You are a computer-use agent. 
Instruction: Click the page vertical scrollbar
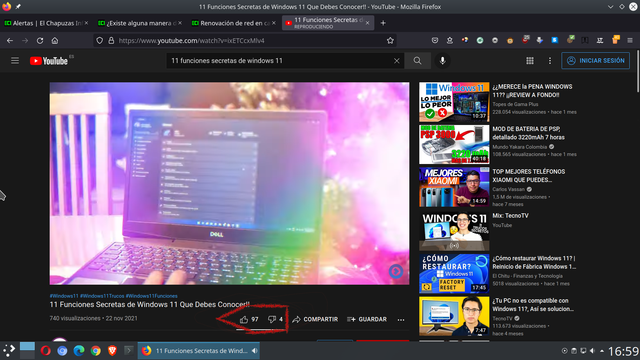(x=638, y=71)
